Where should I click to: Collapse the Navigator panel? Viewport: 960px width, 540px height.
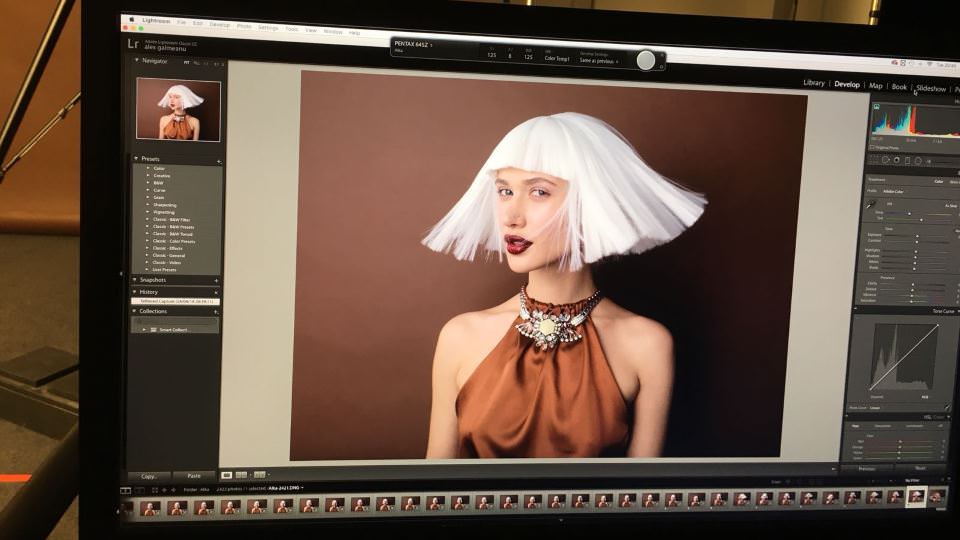point(137,61)
